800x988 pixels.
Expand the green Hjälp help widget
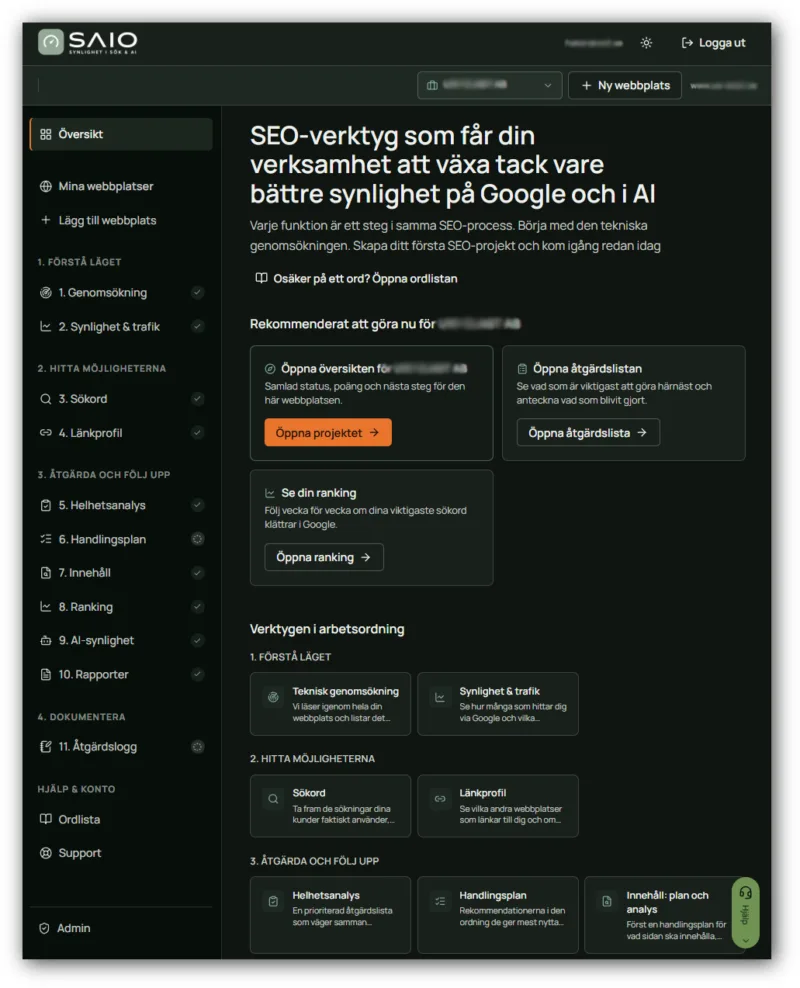[745, 912]
